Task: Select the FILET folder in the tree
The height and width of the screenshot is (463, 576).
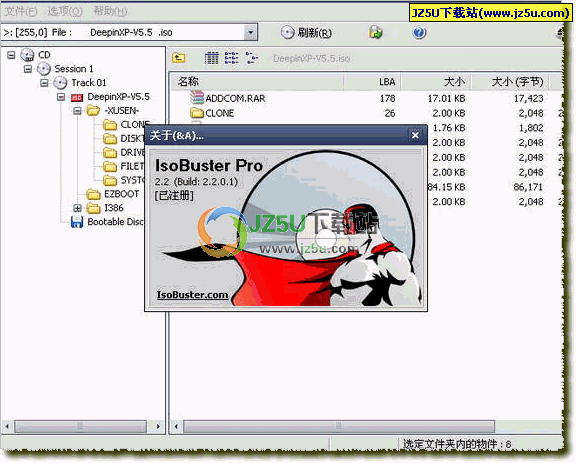Action: (x=123, y=167)
